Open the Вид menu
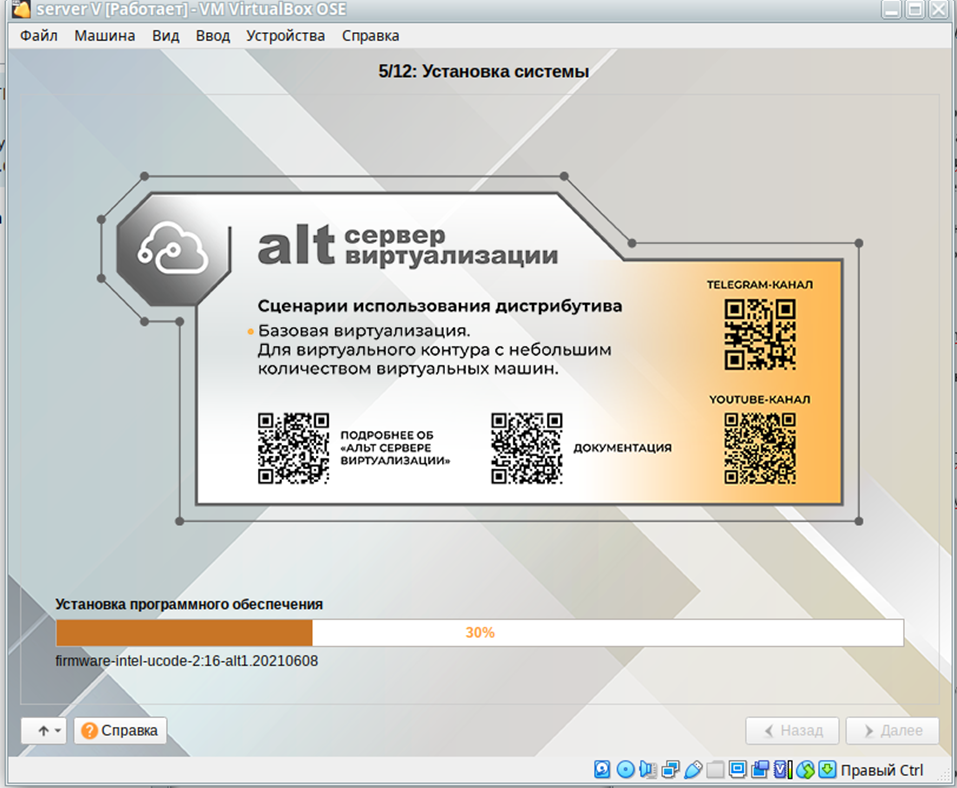Image resolution: width=957 pixels, height=788 pixels. coord(165,36)
